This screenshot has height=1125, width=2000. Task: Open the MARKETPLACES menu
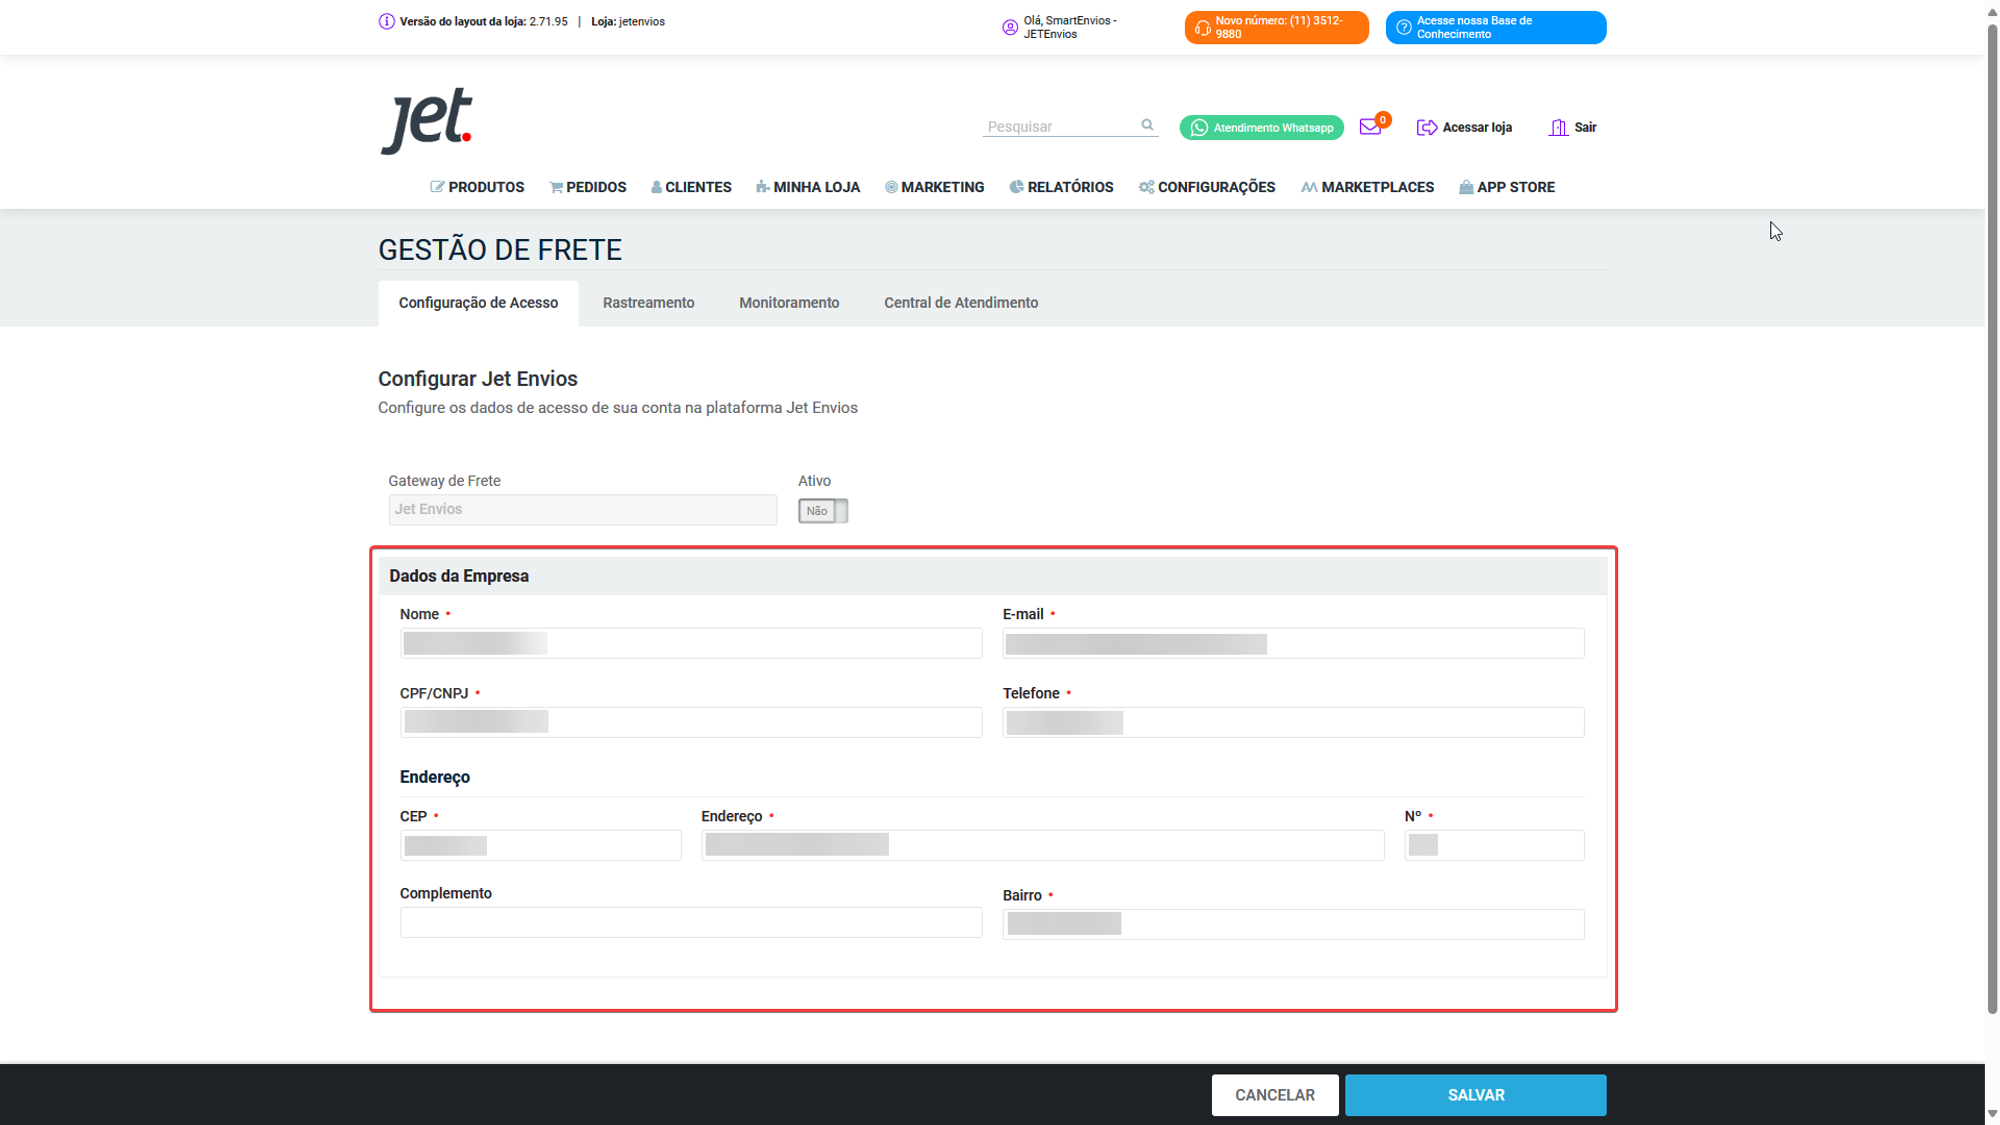[1367, 187]
